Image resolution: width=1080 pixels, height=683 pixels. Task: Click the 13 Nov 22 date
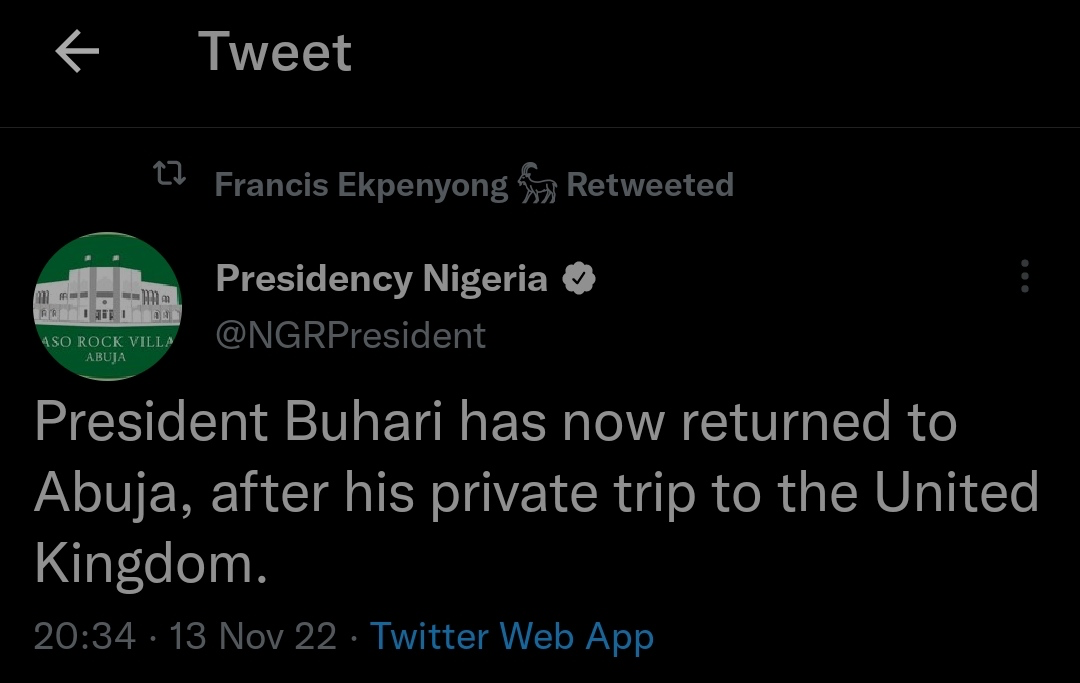pyautogui.click(x=253, y=637)
